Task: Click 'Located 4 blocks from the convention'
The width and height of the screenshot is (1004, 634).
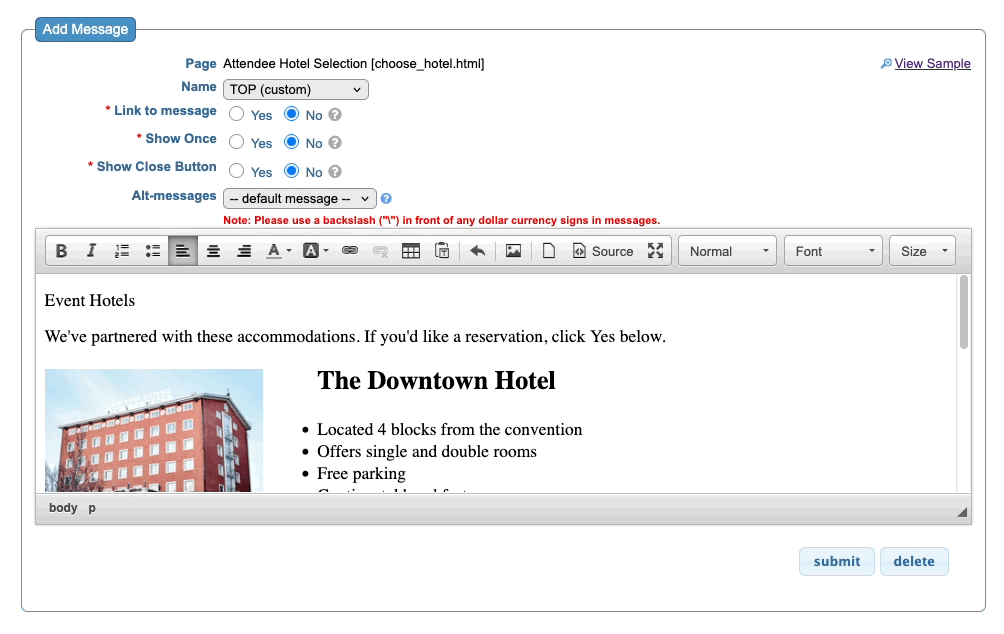Action: (449, 429)
